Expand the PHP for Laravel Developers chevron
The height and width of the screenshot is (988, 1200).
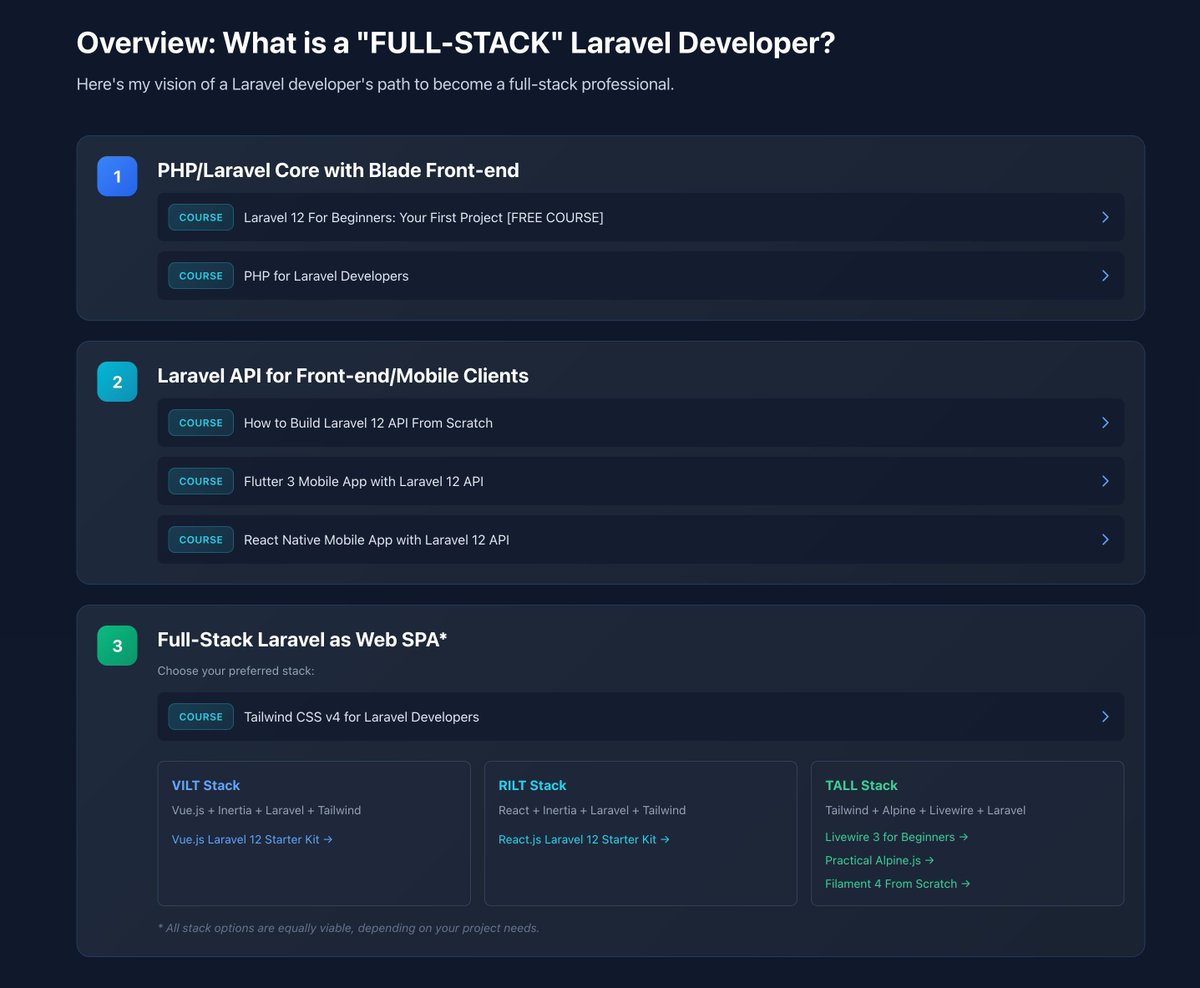[x=1105, y=276]
